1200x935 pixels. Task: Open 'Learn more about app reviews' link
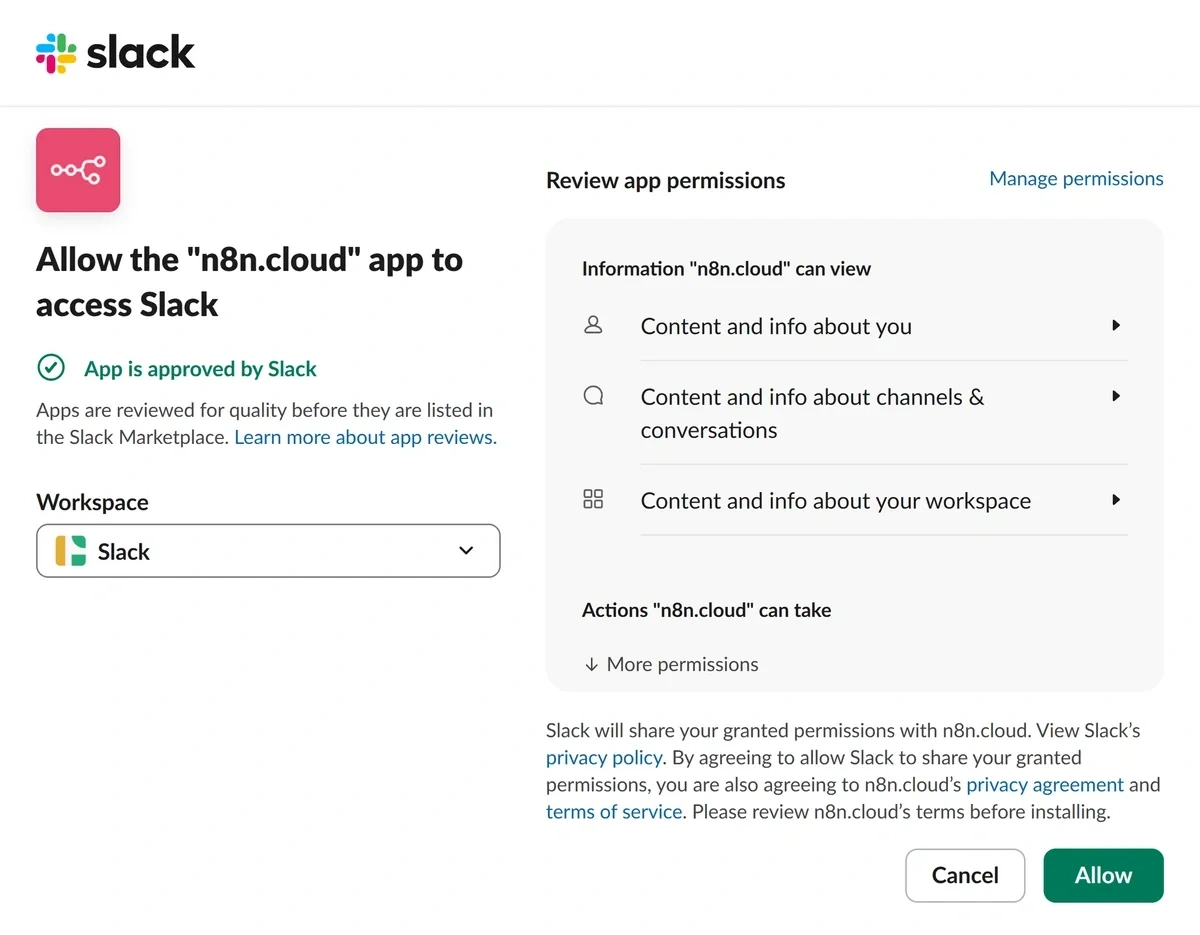click(x=365, y=437)
